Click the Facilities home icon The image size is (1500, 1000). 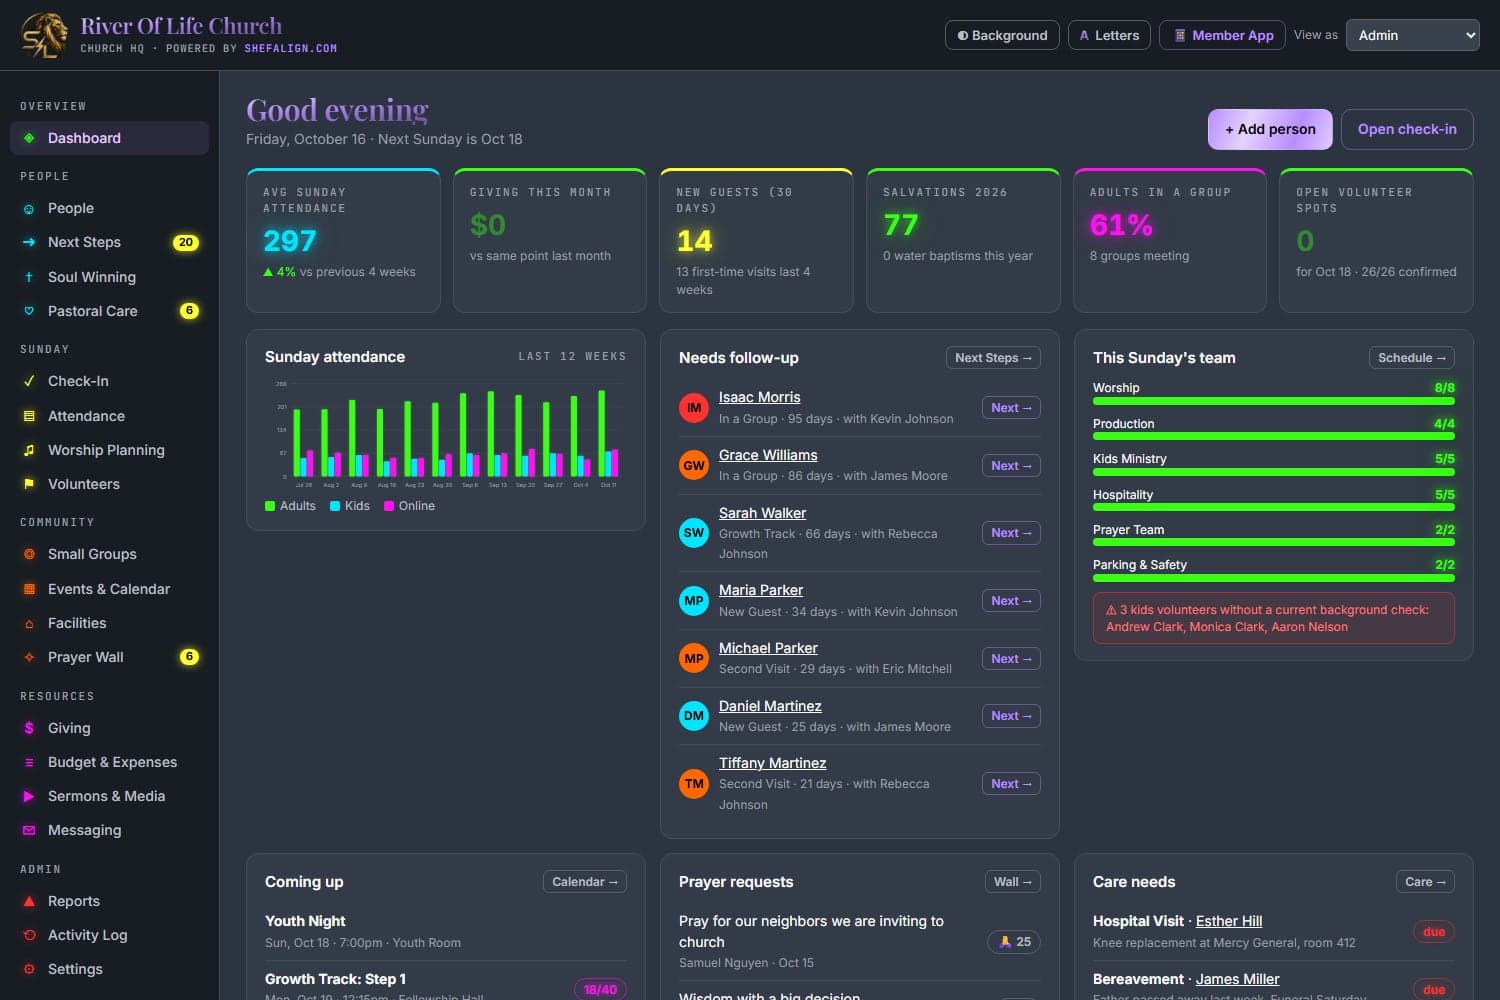click(x=29, y=623)
